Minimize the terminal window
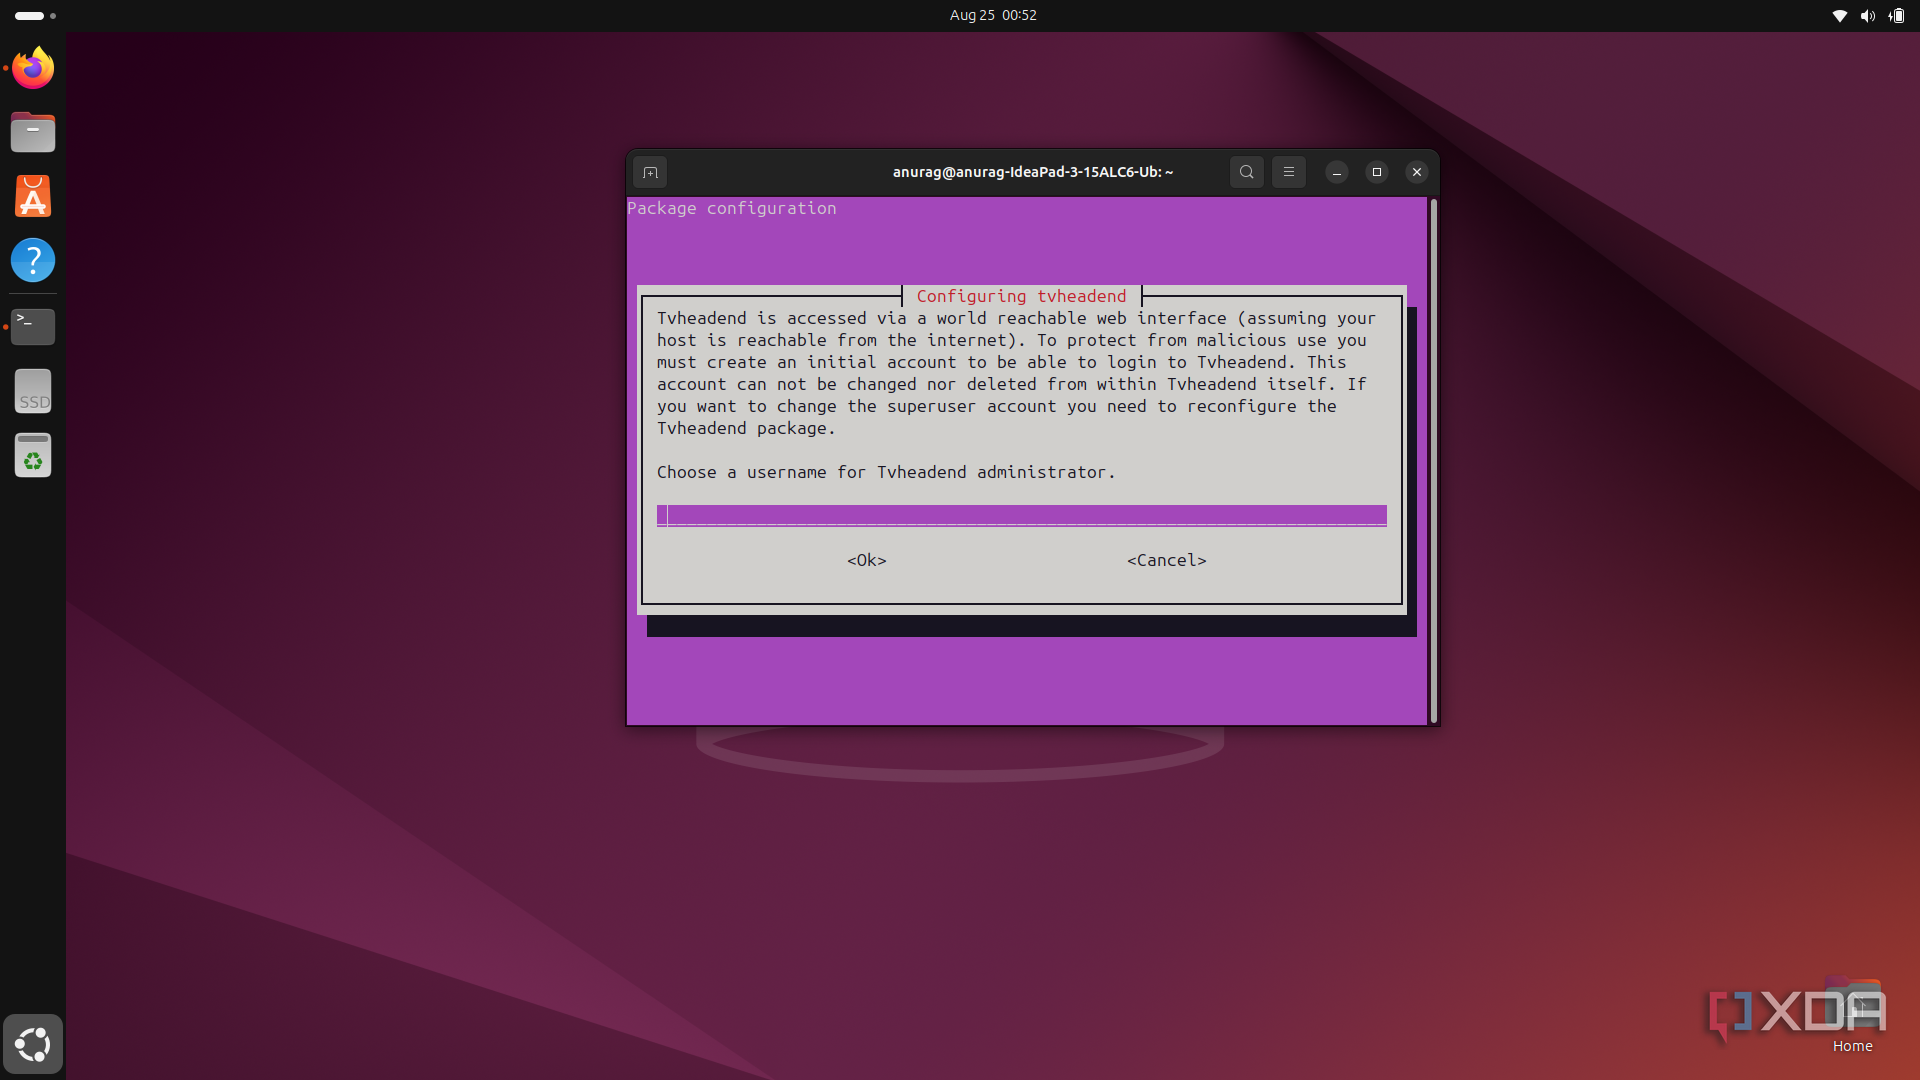The width and height of the screenshot is (1920, 1080). click(1337, 172)
